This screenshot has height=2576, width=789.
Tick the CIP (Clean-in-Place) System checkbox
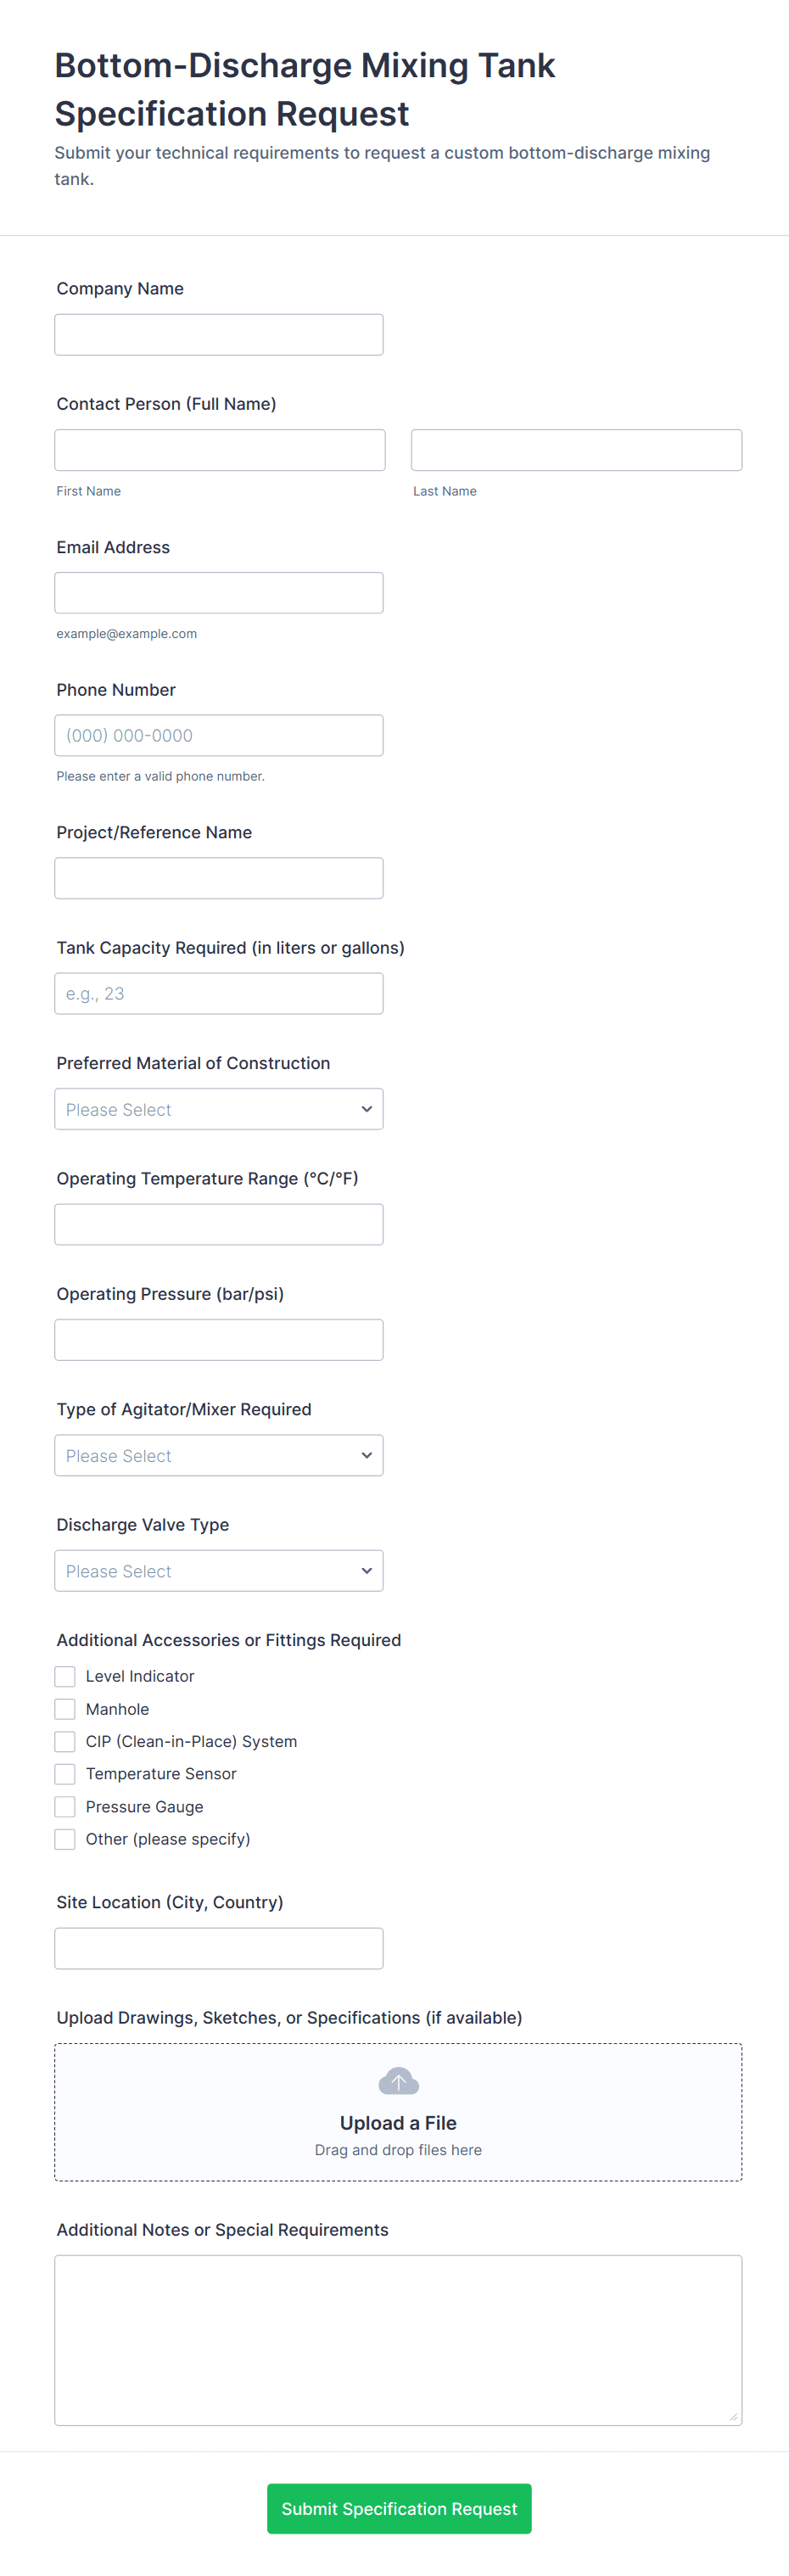tap(65, 1741)
